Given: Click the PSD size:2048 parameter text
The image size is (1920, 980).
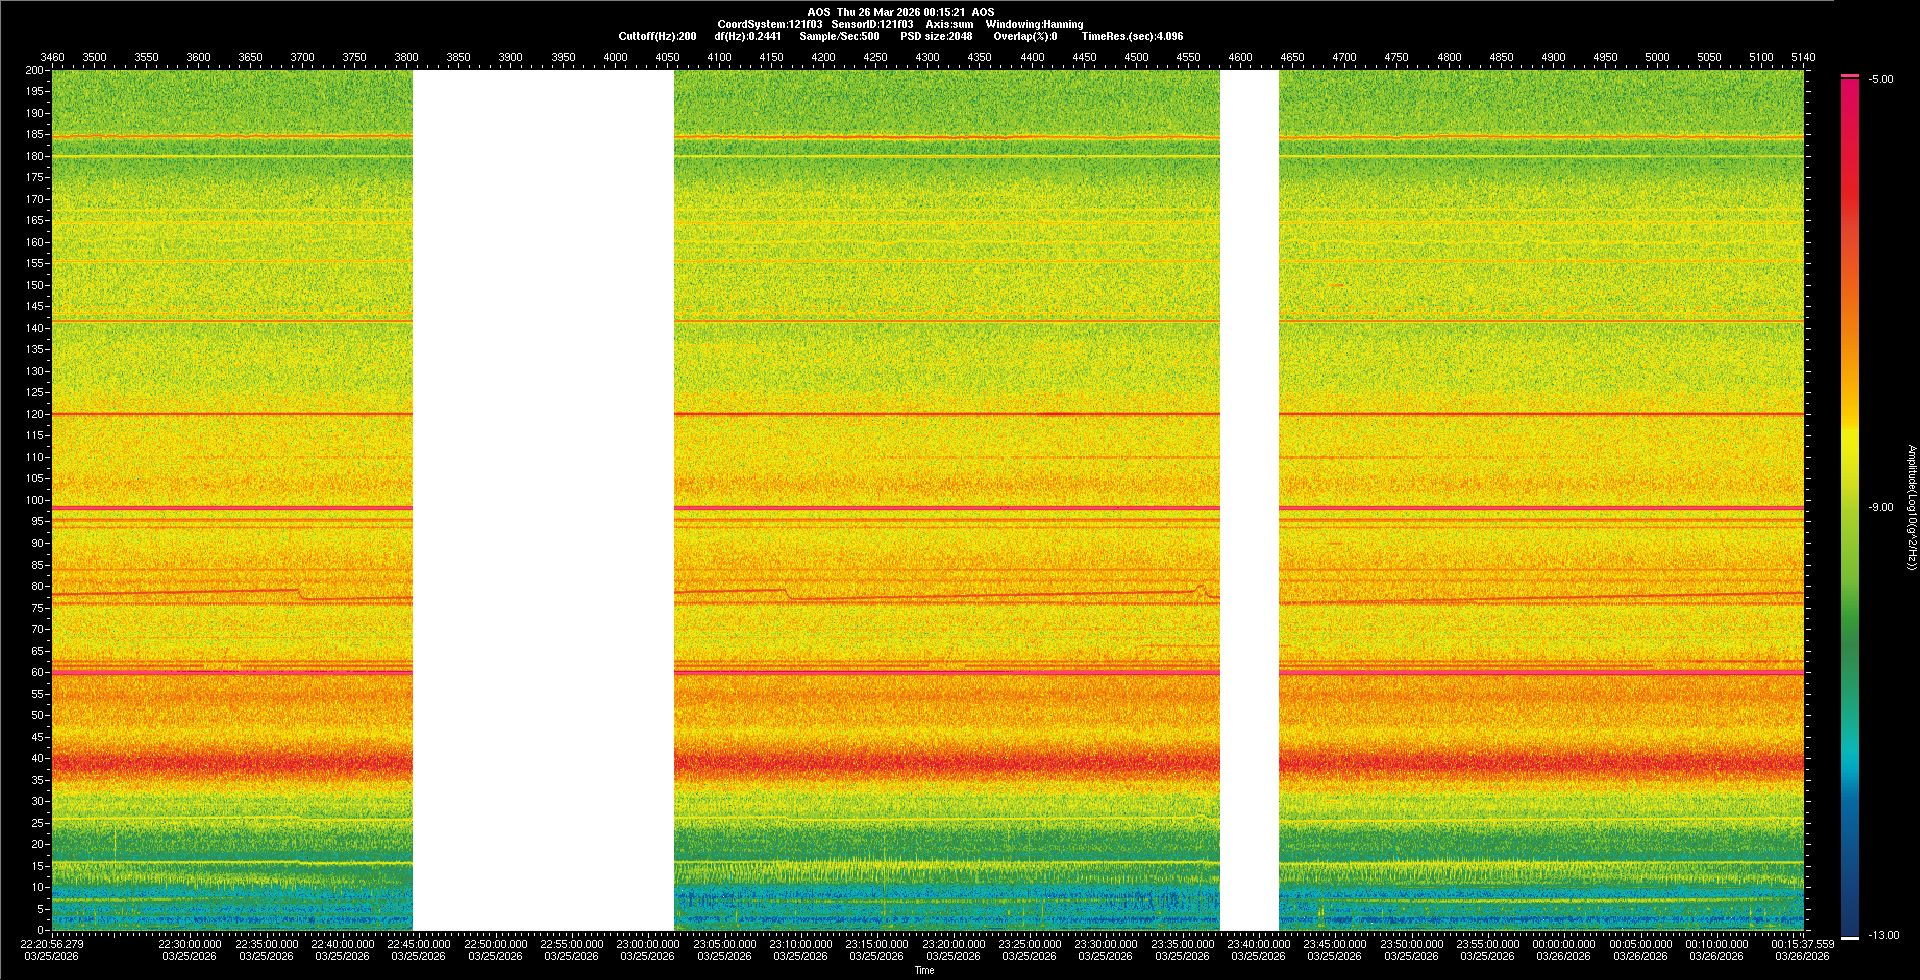Looking at the screenshot, I should [936, 36].
